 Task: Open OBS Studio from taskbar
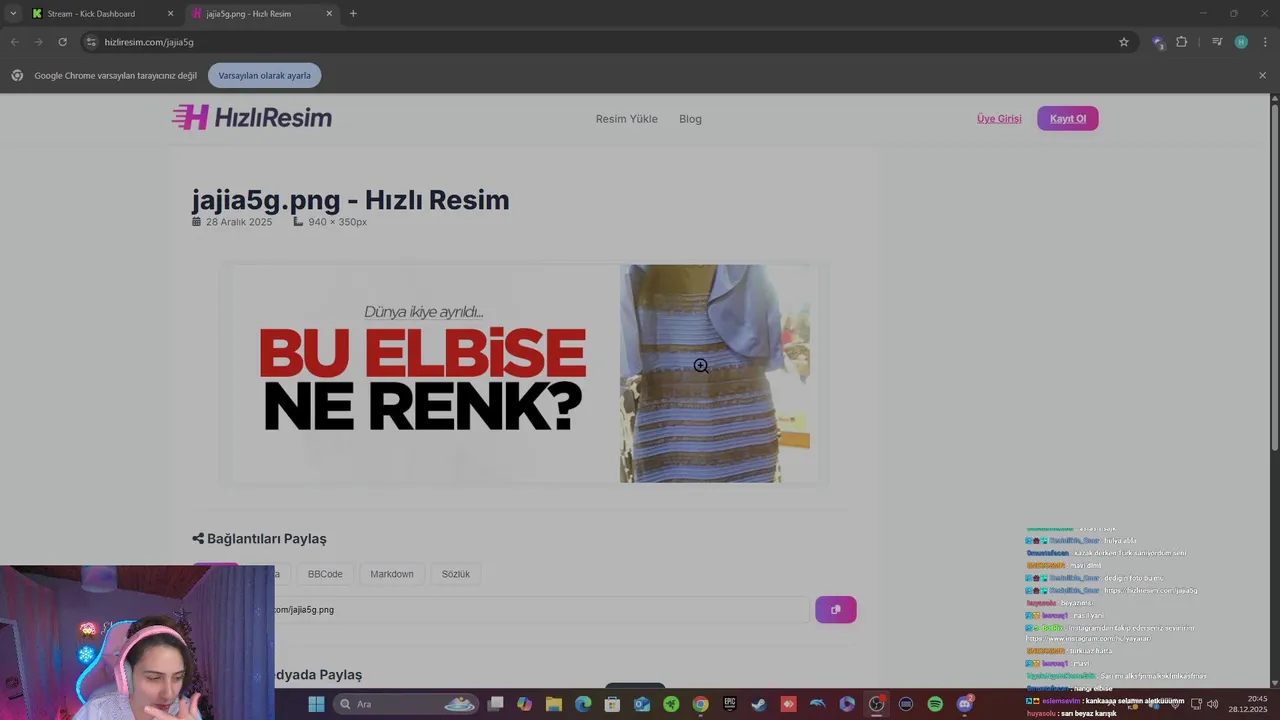tap(876, 704)
